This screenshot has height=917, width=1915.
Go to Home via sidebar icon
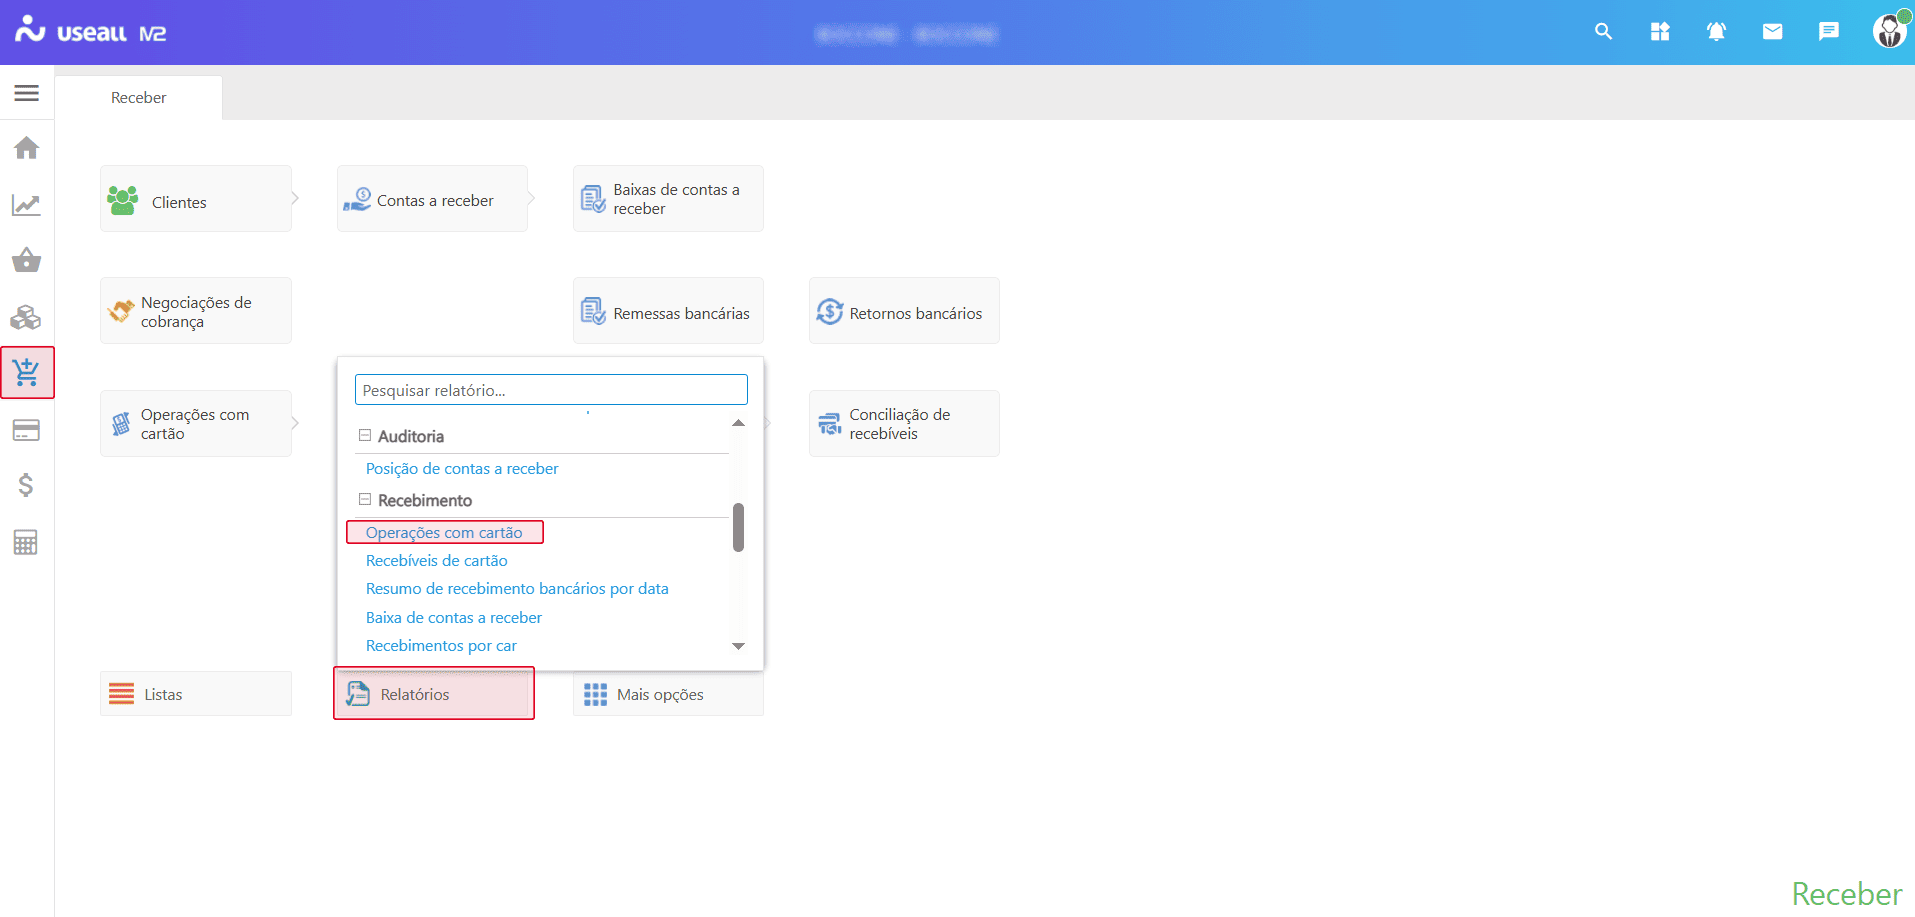coord(27,149)
